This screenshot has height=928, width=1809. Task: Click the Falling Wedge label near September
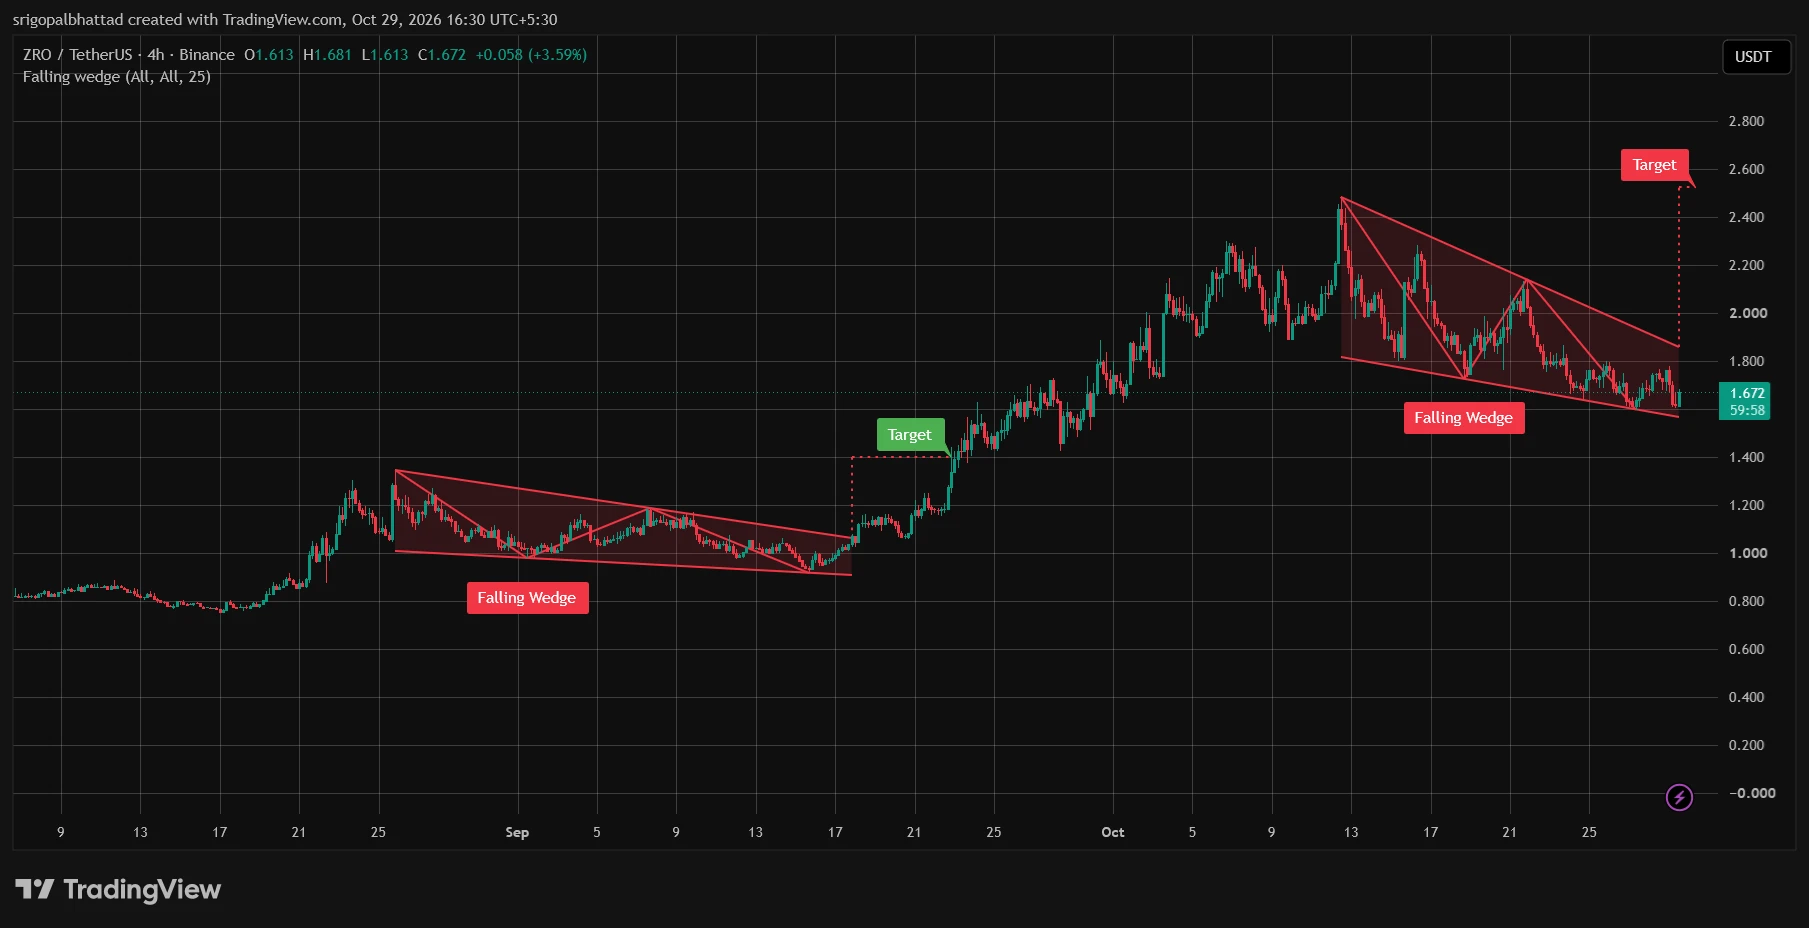tap(527, 597)
